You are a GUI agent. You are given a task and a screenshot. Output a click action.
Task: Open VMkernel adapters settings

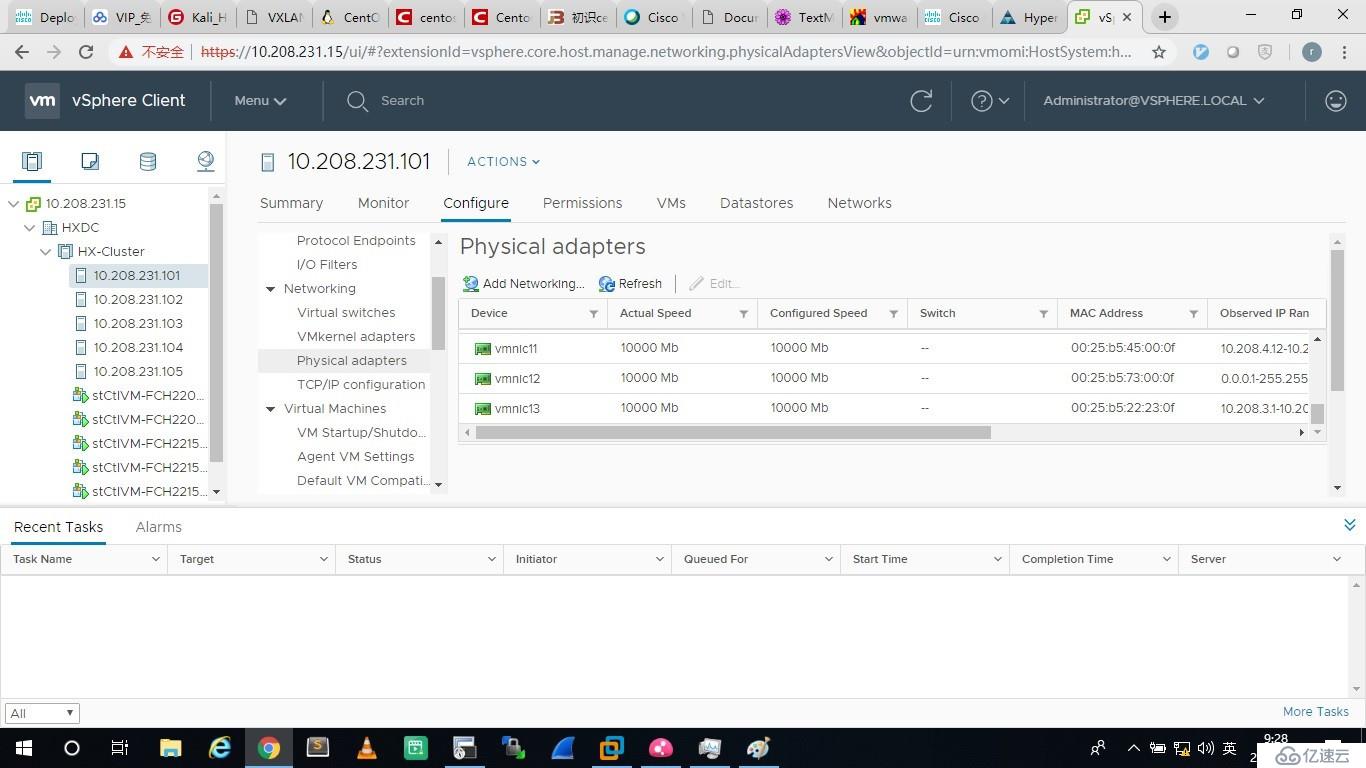pos(356,337)
